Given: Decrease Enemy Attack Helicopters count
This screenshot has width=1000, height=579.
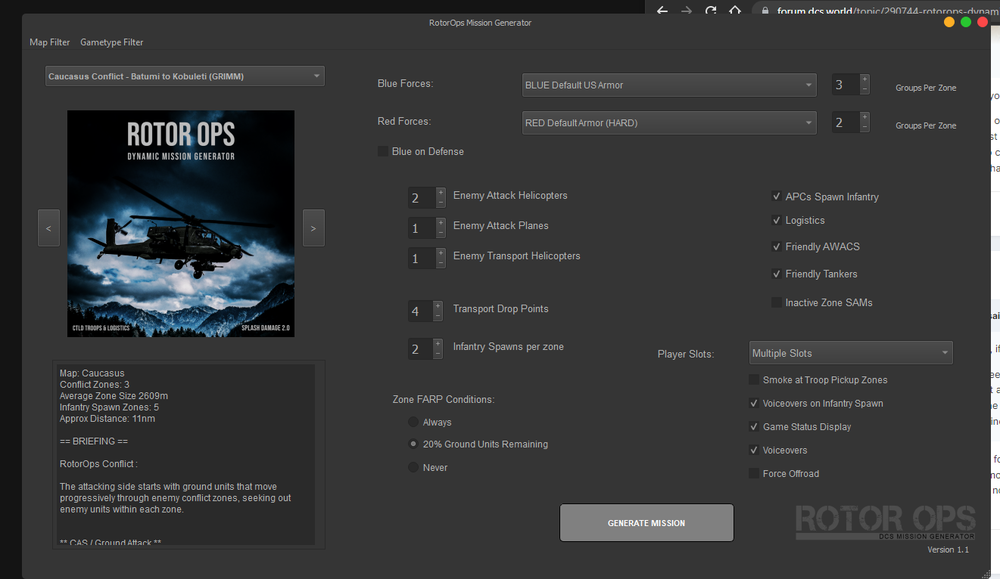Looking at the screenshot, I should 441,203.
